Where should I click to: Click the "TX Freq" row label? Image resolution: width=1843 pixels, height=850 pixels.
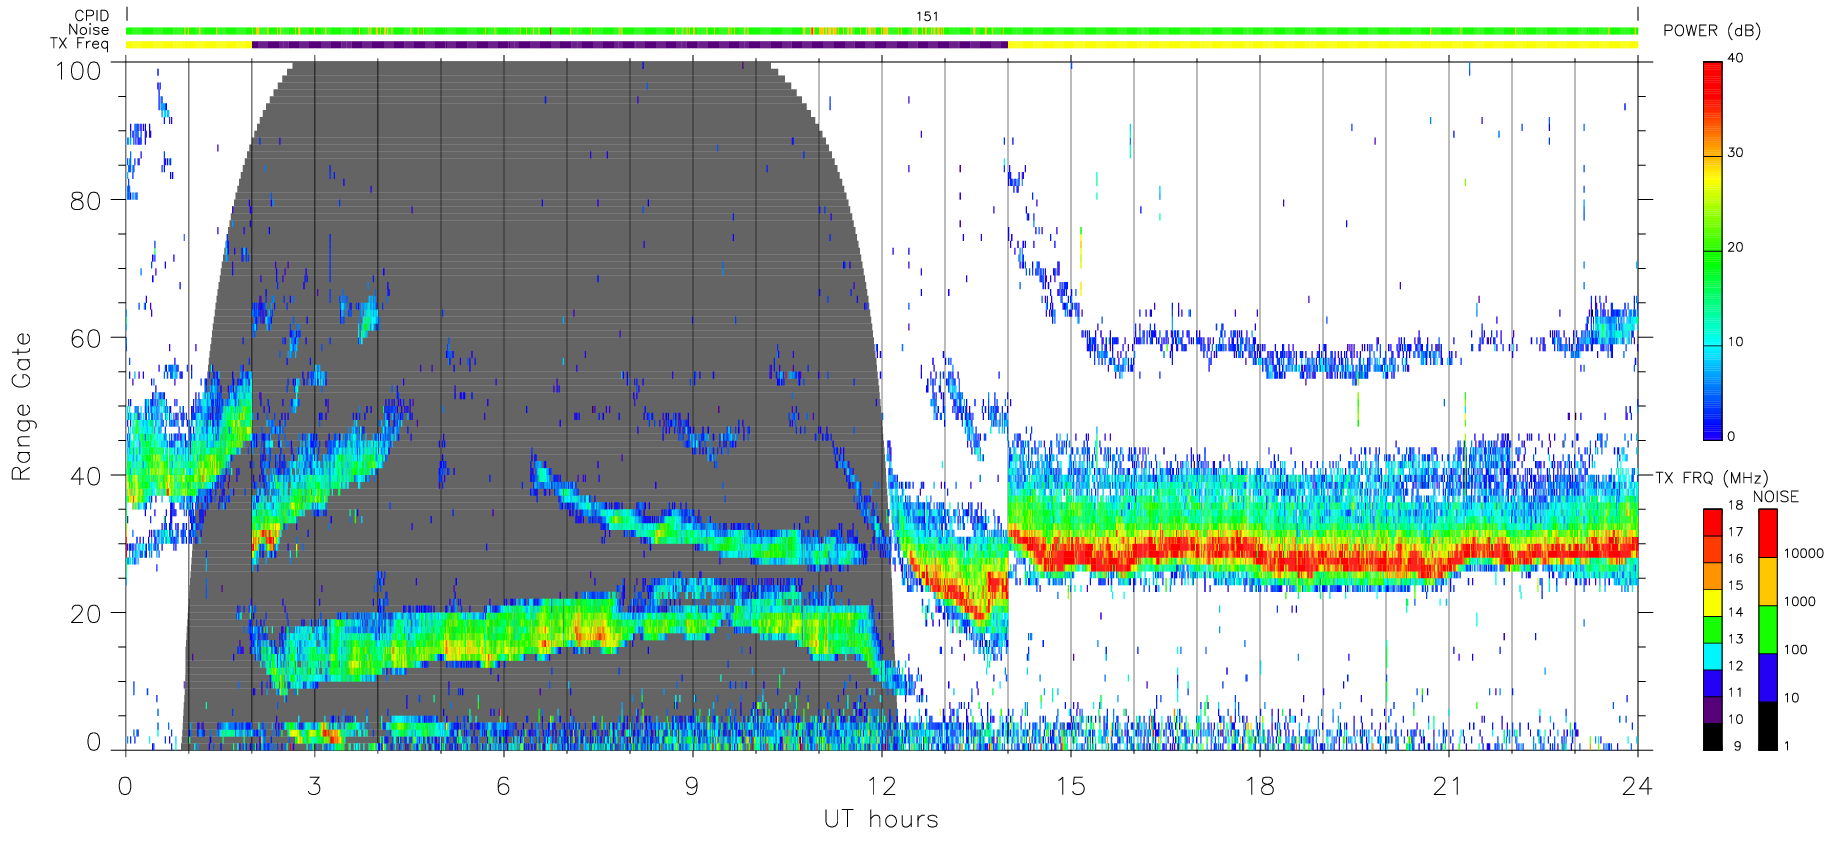coord(79,43)
